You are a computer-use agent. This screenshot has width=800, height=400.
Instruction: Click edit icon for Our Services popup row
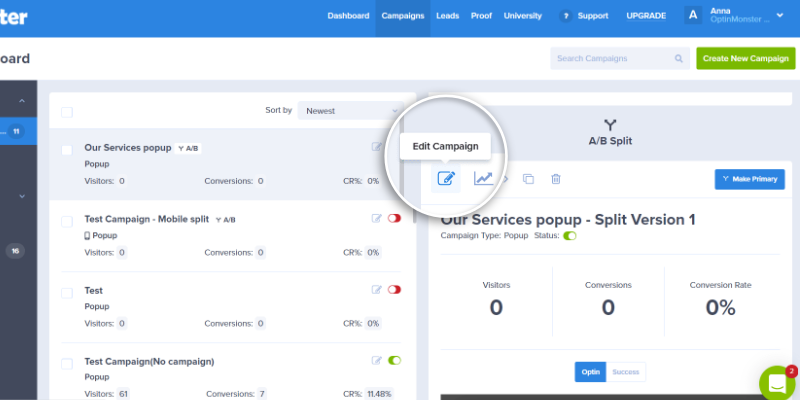pos(377,147)
